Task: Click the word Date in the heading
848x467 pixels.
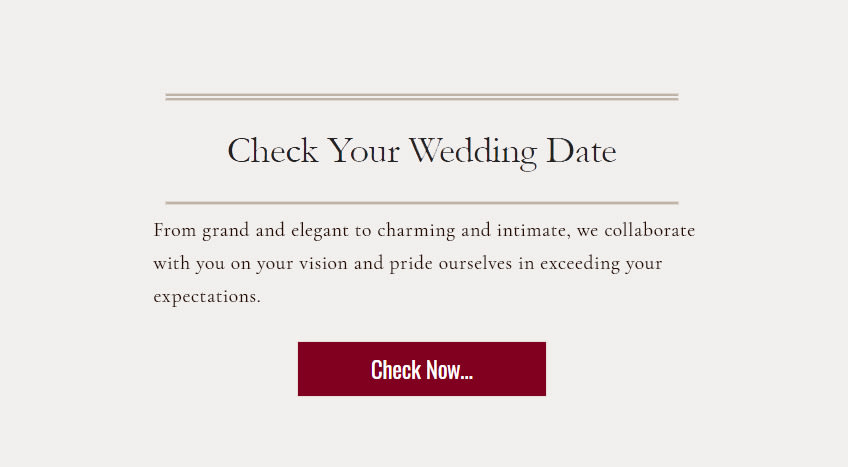Action: coord(581,151)
